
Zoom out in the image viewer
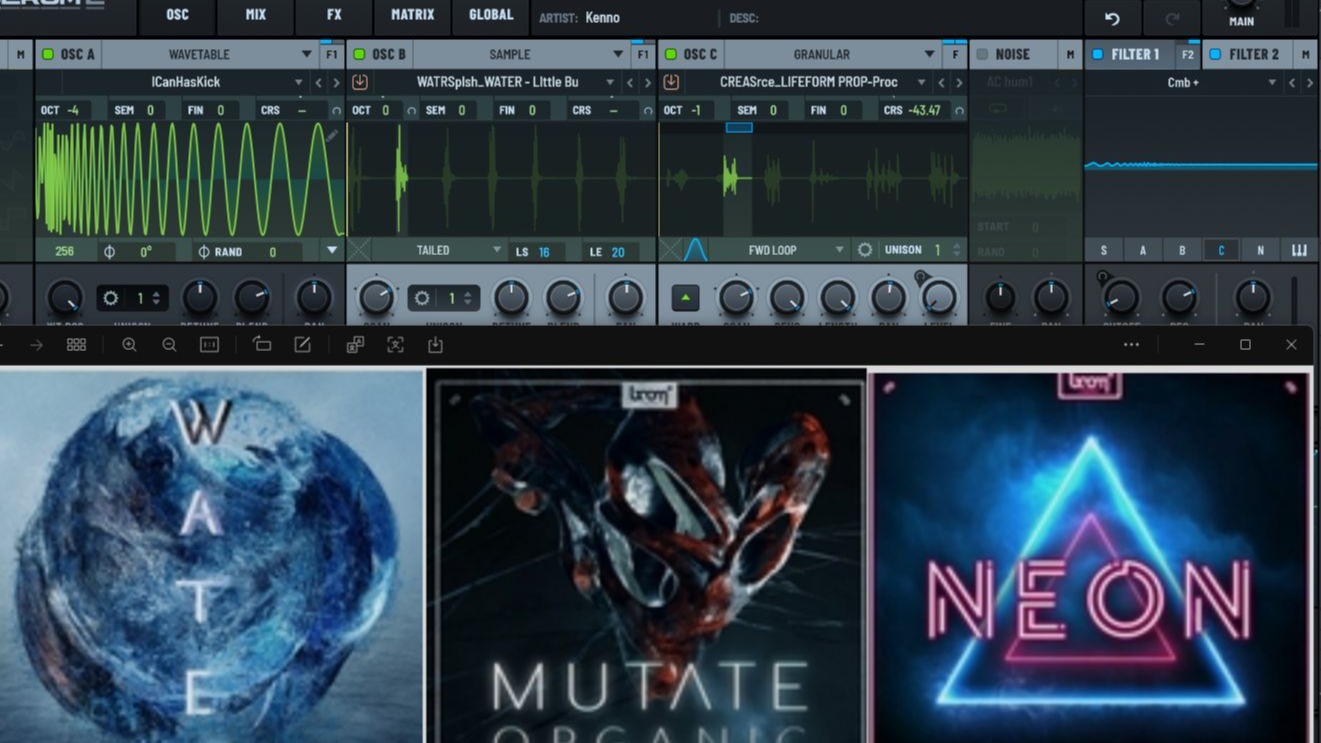(169, 345)
